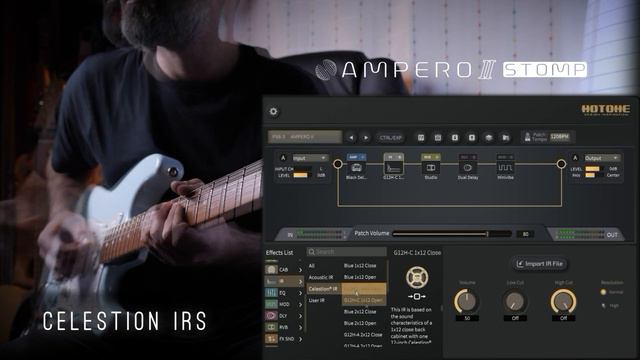Click the EQ category icon
The image size is (640, 360).
[x=271, y=293]
